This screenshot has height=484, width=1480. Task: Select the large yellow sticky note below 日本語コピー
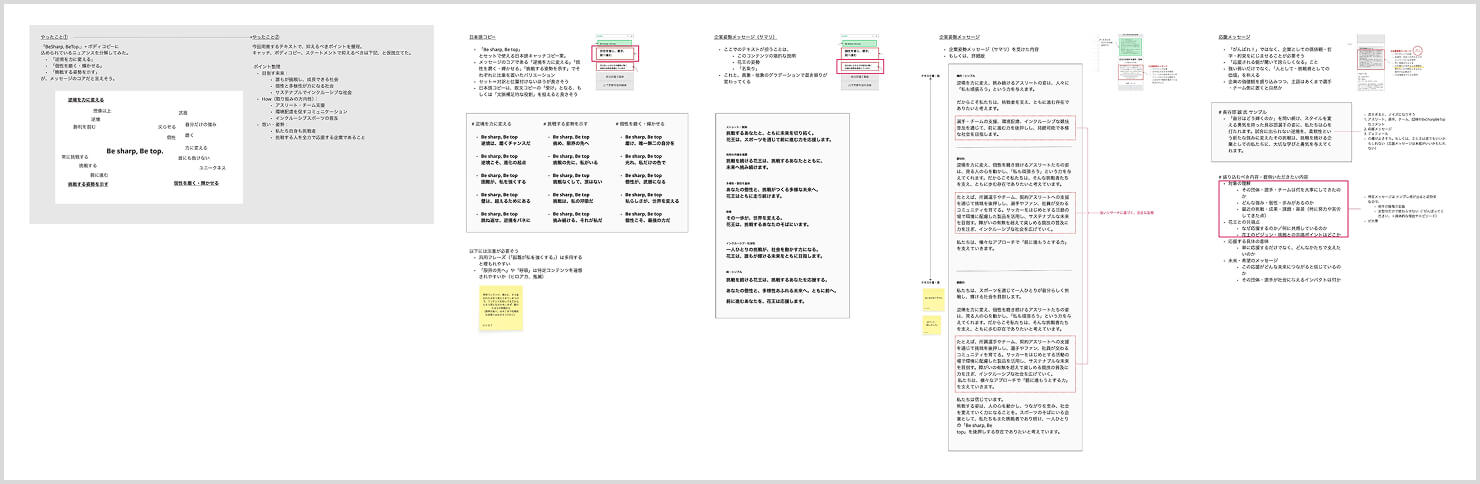tap(500, 309)
